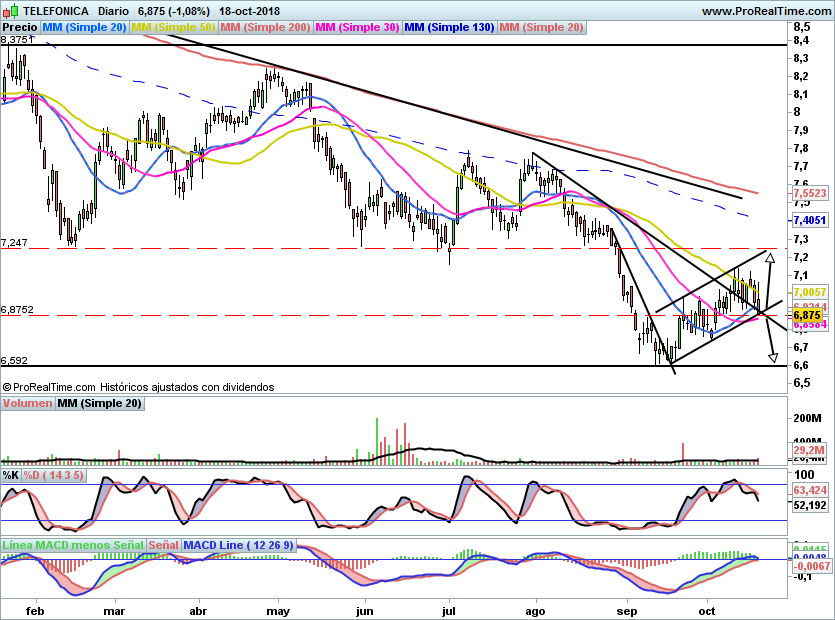The height and width of the screenshot is (620, 835).
Task: Select the yellow MM (Simple 50) label
Action: 173,28
